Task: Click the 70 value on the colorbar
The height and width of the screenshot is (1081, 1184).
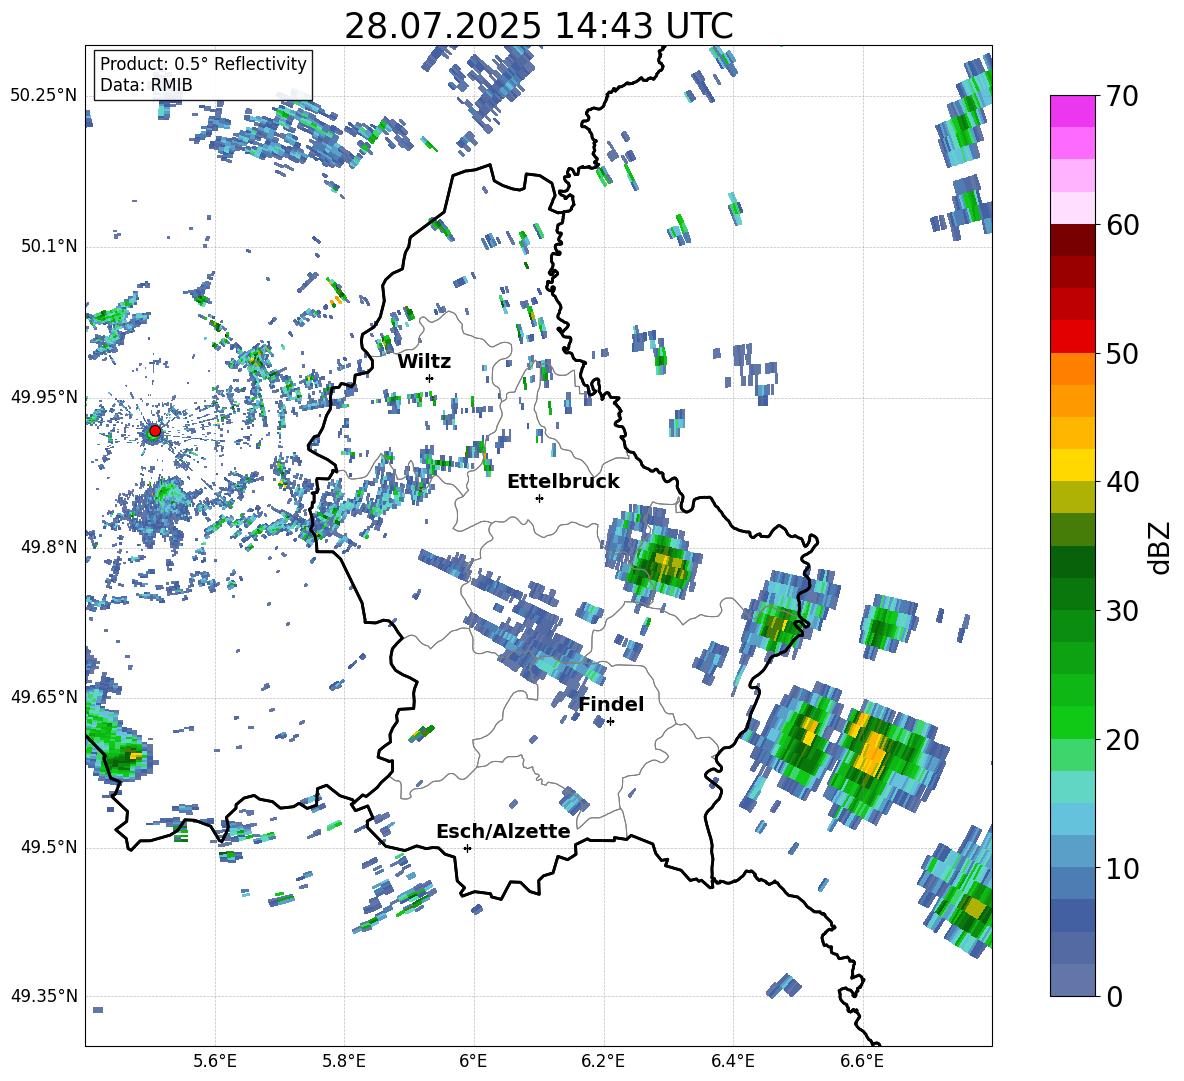Action: click(1121, 96)
